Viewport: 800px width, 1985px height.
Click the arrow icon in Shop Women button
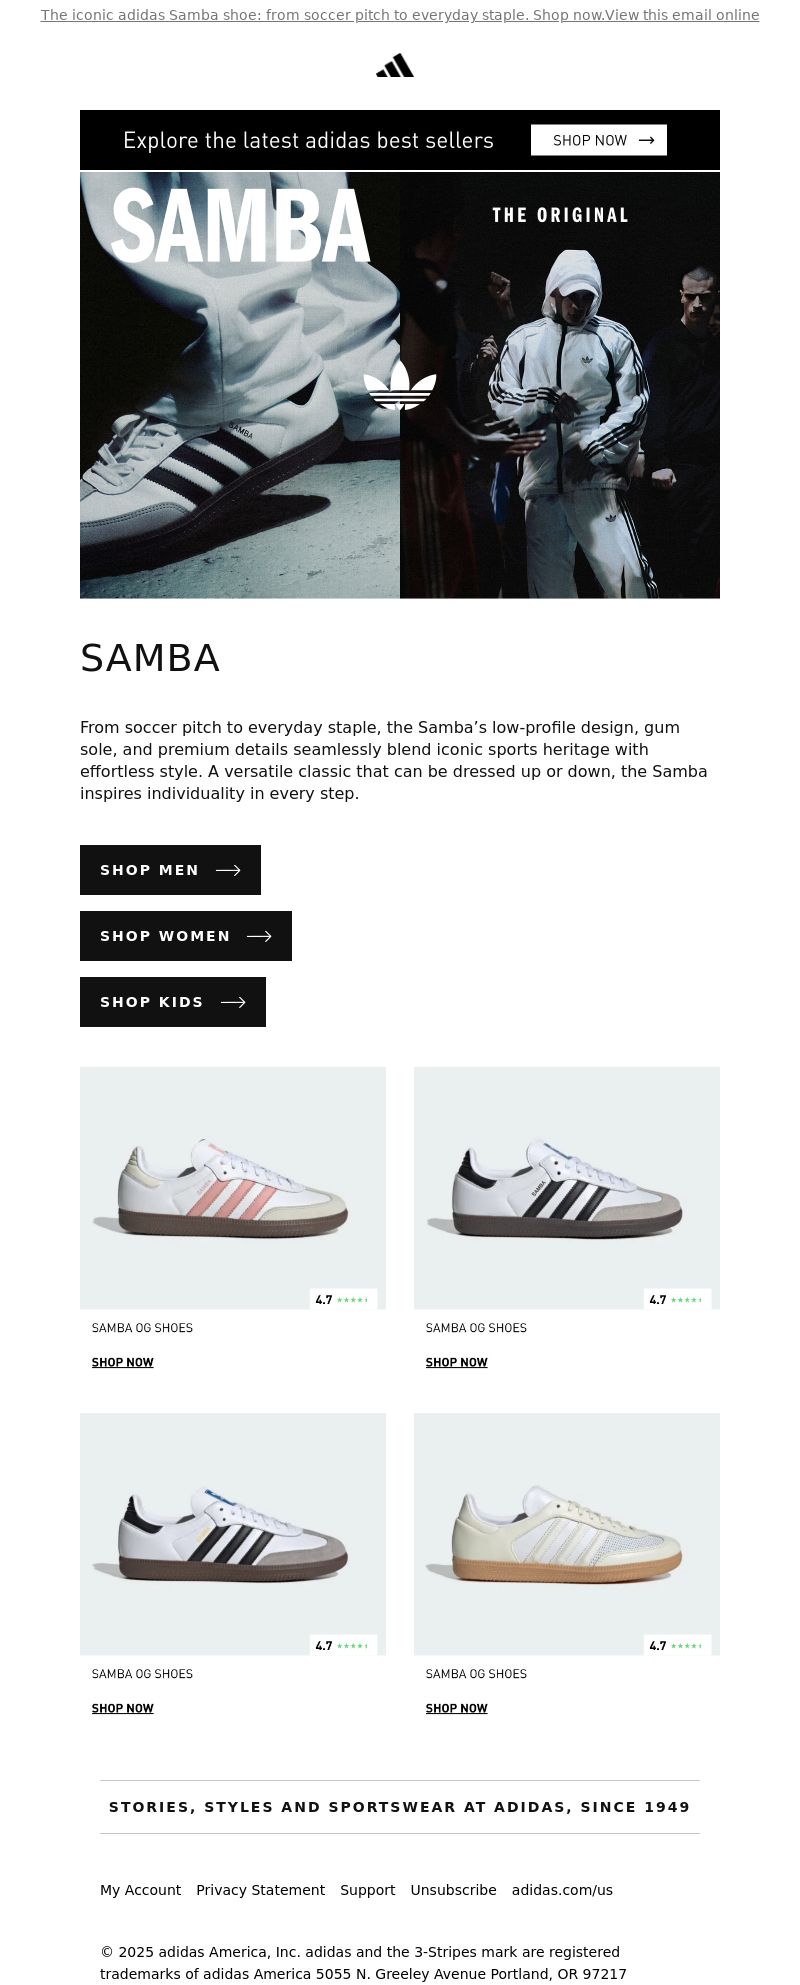click(x=259, y=936)
